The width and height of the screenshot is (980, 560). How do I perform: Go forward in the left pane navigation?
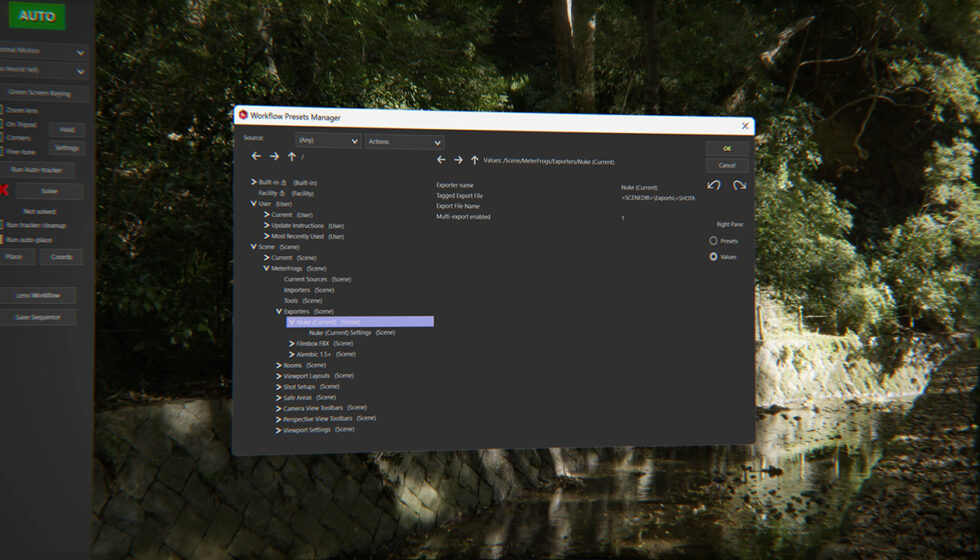[x=274, y=156]
